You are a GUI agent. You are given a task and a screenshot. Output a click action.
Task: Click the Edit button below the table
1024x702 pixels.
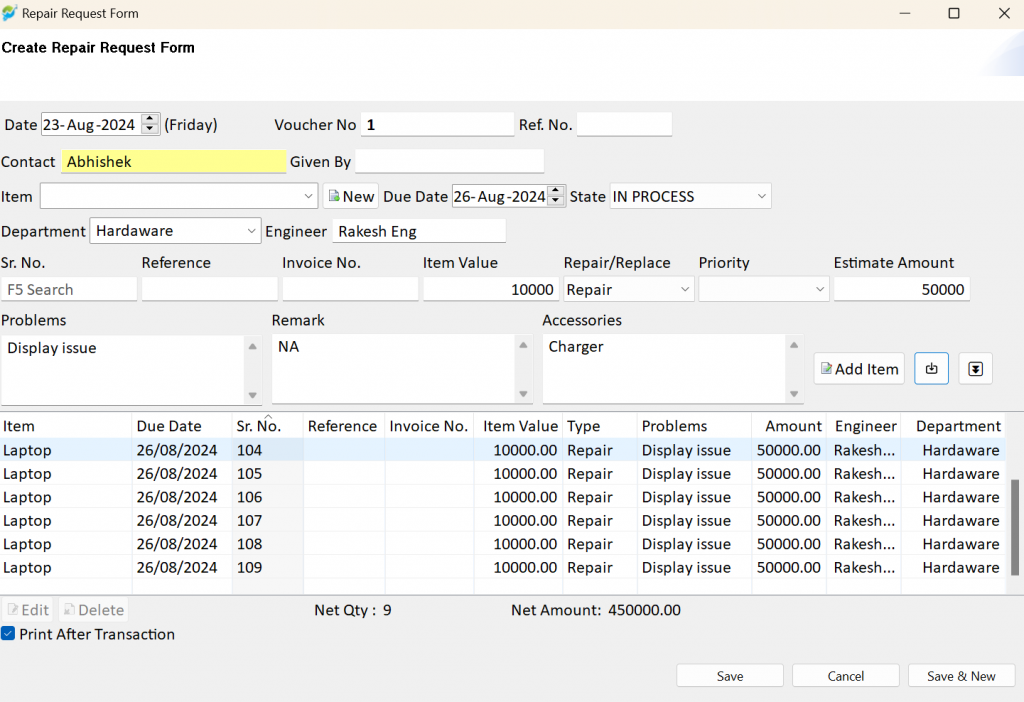pyautogui.click(x=28, y=610)
